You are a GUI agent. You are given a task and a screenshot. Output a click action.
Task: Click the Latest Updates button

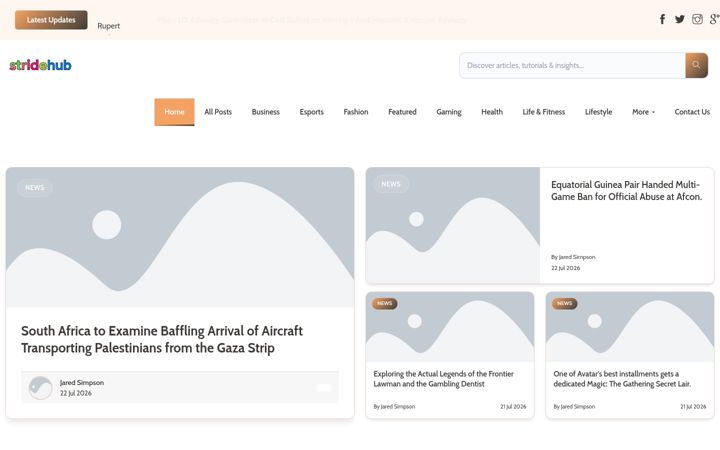coord(51,20)
